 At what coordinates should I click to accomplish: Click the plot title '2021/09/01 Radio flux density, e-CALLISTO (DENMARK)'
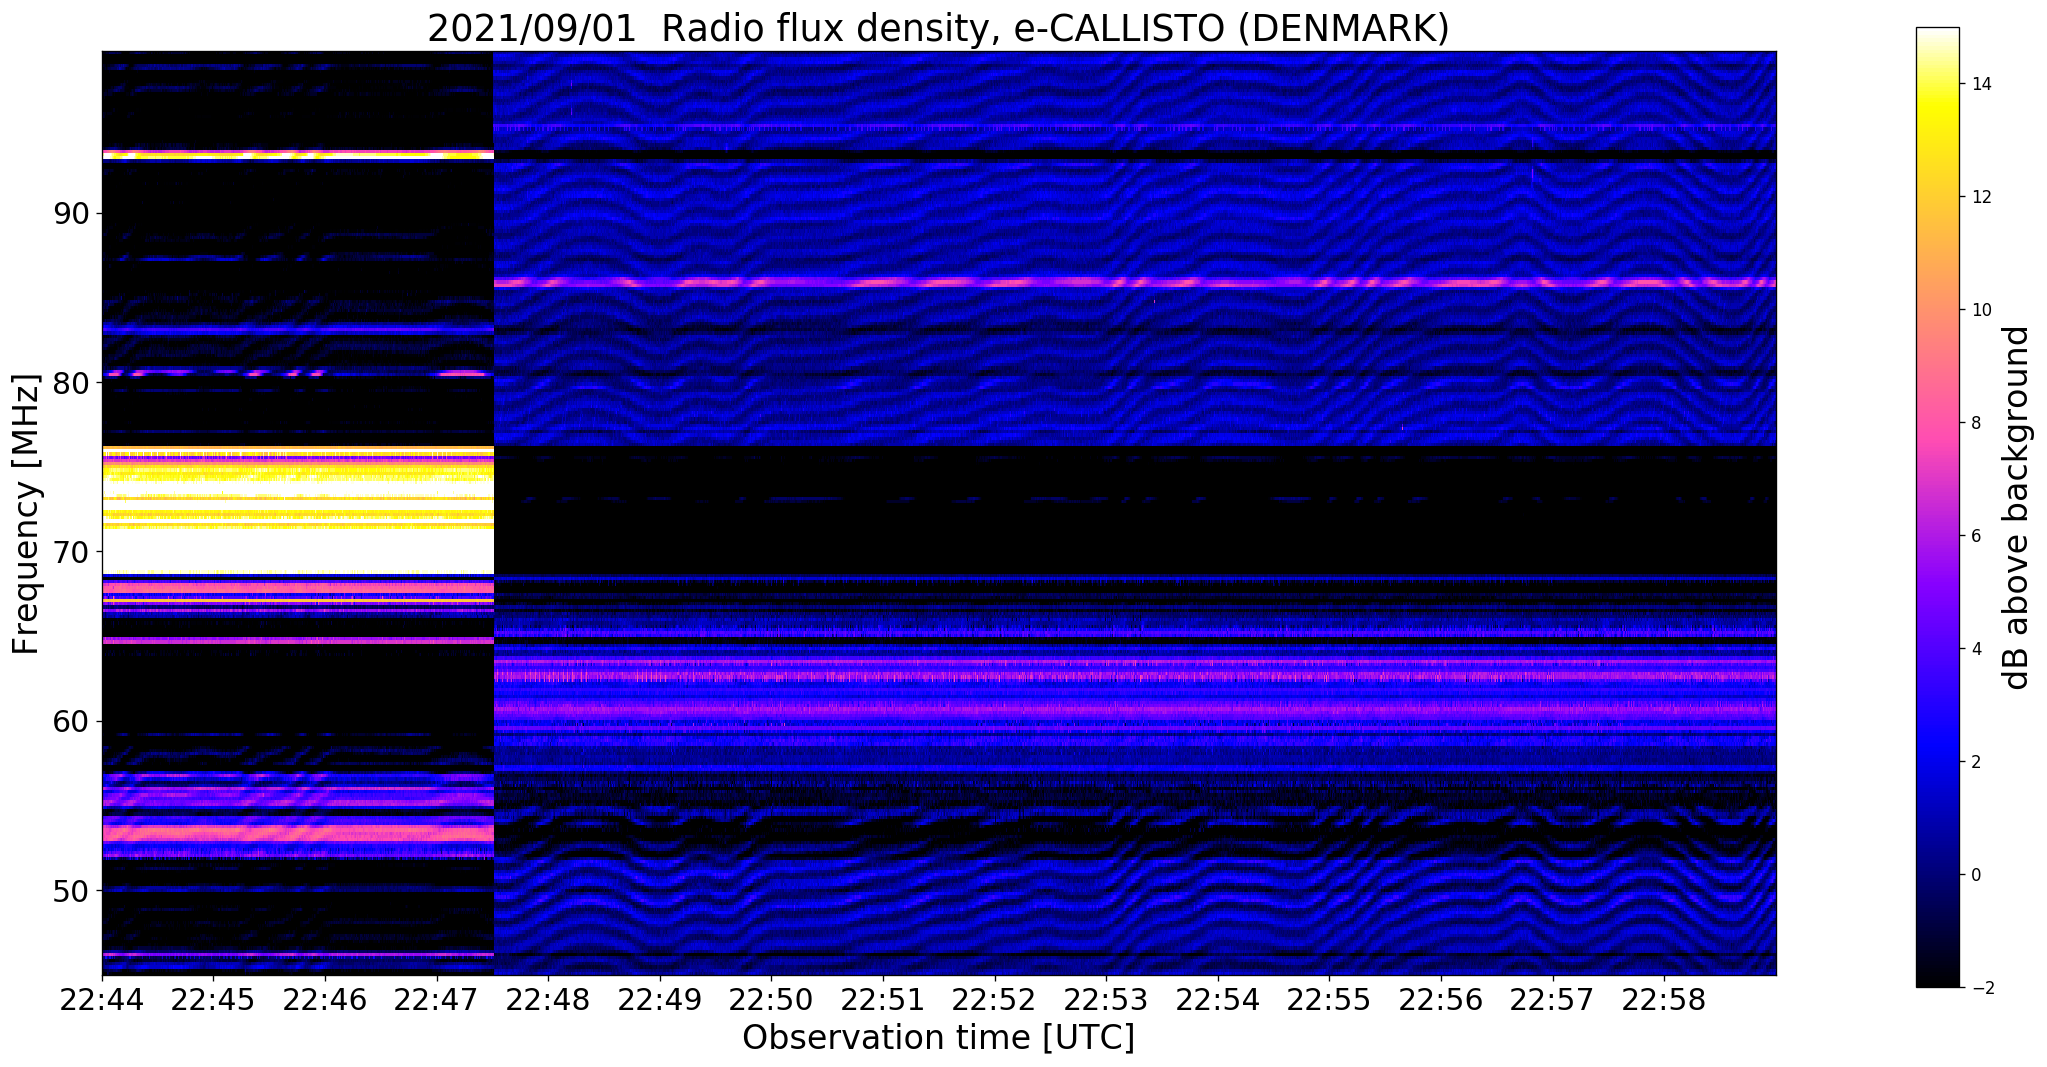(938, 28)
